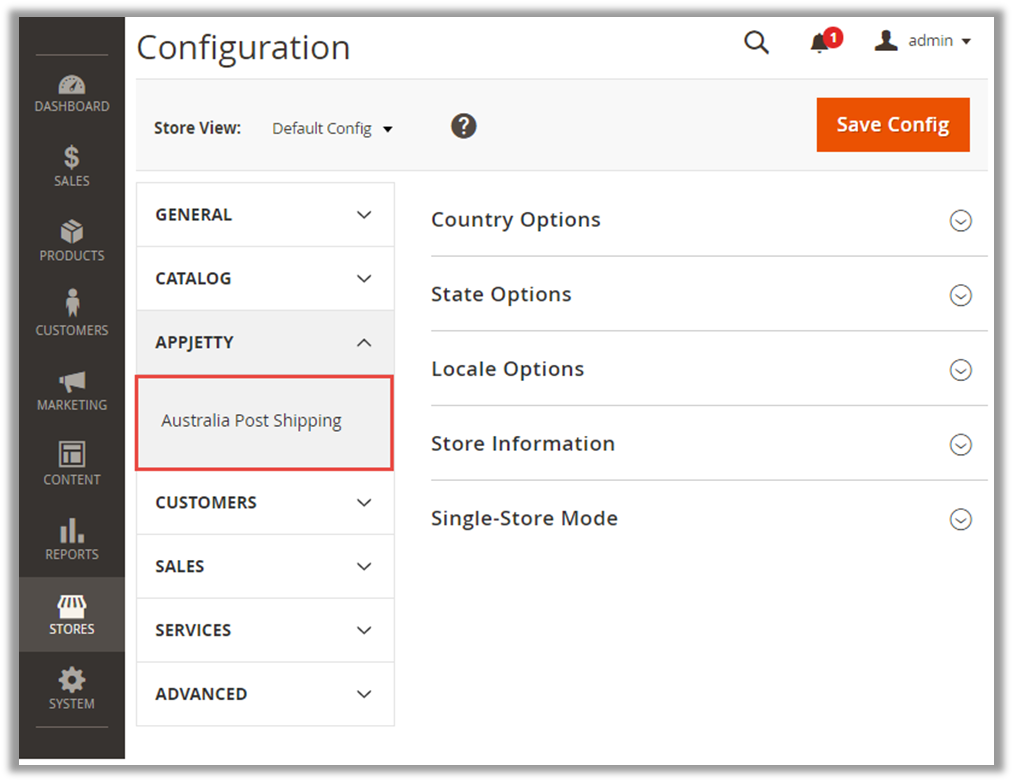This screenshot has width=1014, height=782.
Task: Open the Sales dollar icon menu
Action: click(x=71, y=167)
